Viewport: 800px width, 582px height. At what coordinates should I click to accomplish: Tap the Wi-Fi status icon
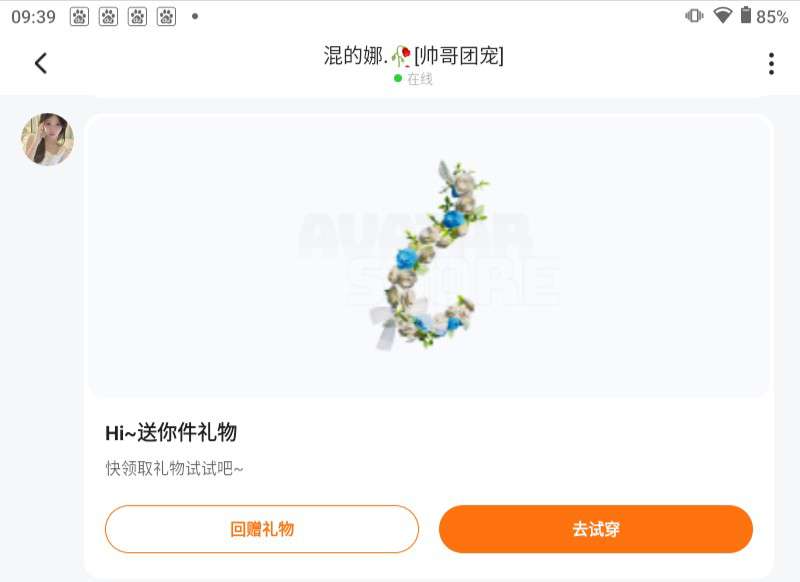coord(722,16)
